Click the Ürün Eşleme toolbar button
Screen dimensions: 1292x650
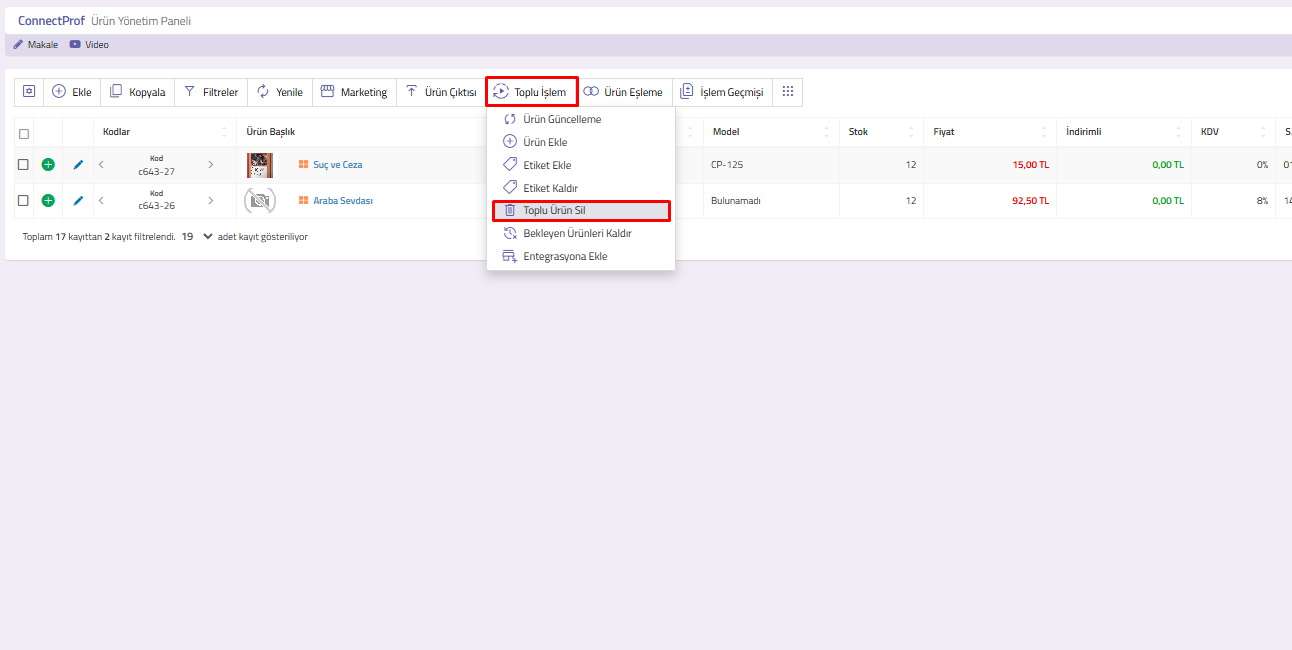(623, 92)
